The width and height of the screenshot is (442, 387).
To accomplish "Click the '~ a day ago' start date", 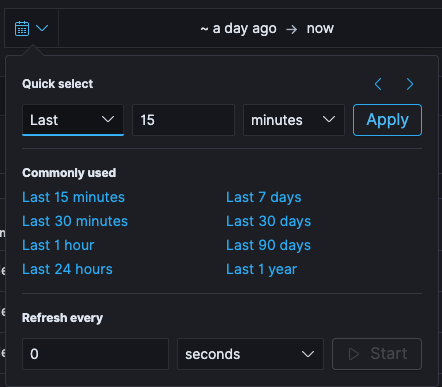I will 238,29.
